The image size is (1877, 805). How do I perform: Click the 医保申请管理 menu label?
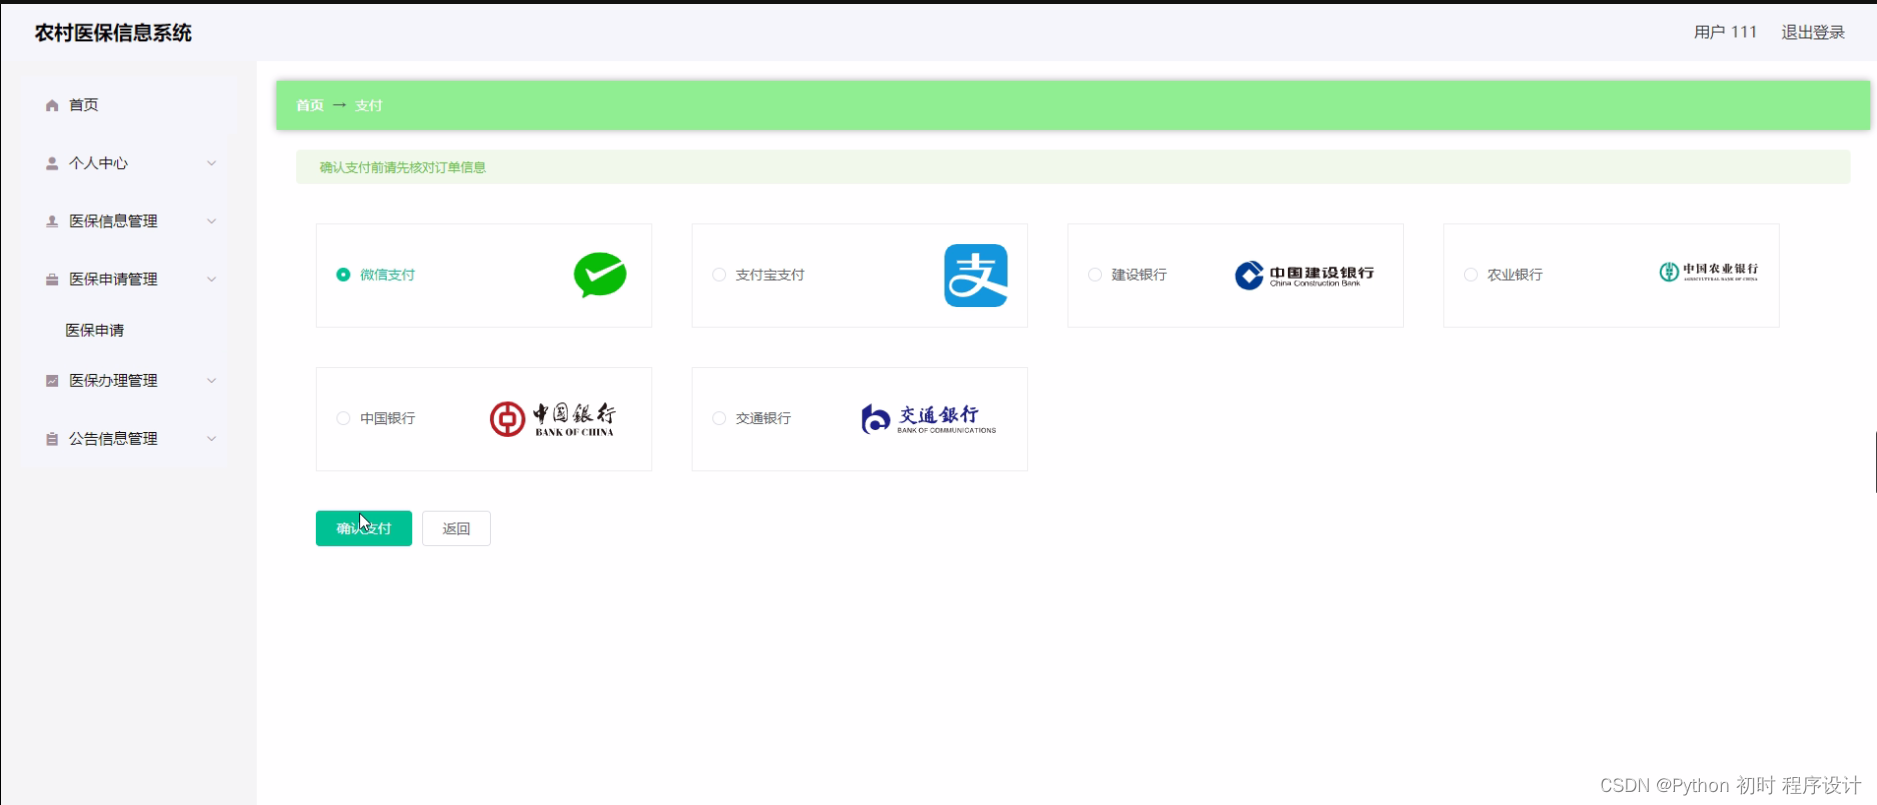113,279
